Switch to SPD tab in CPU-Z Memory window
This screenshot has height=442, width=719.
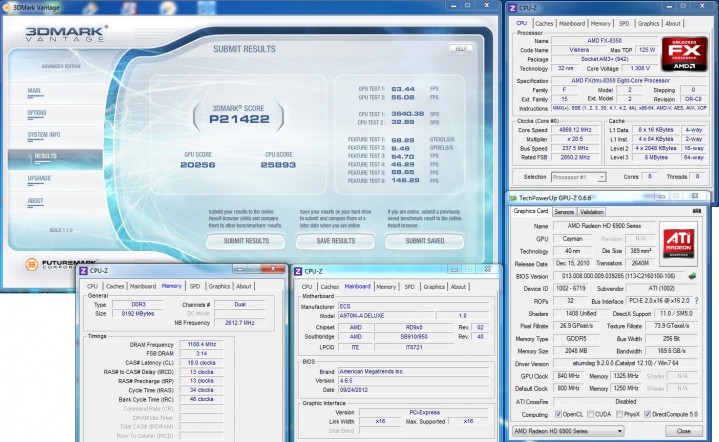pyautogui.click(x=195, y=286)
